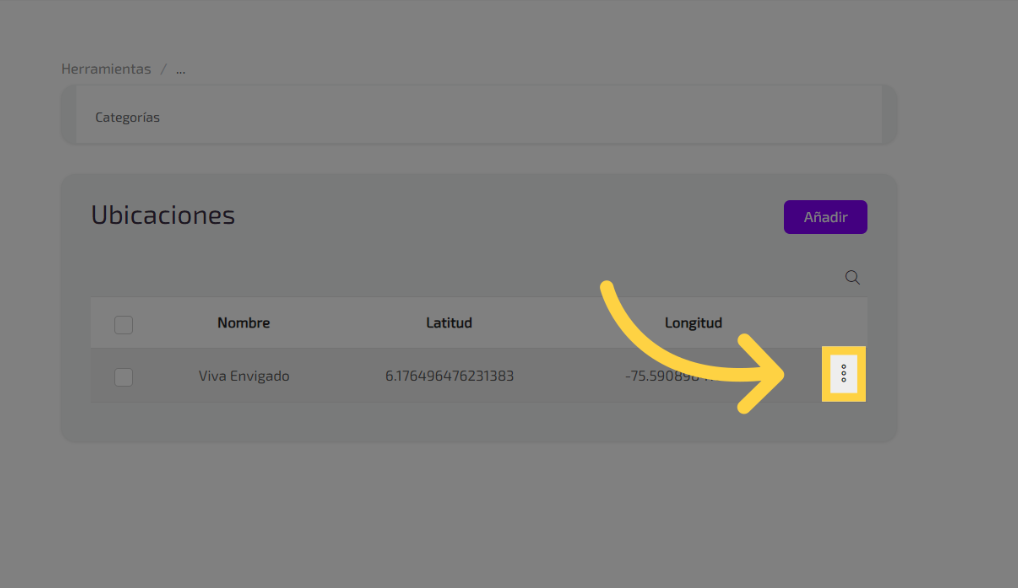Expand the collapsed breadcrumb ellipsis
The width and height of the screenshot is (1018, 588).
pos(181,69)
